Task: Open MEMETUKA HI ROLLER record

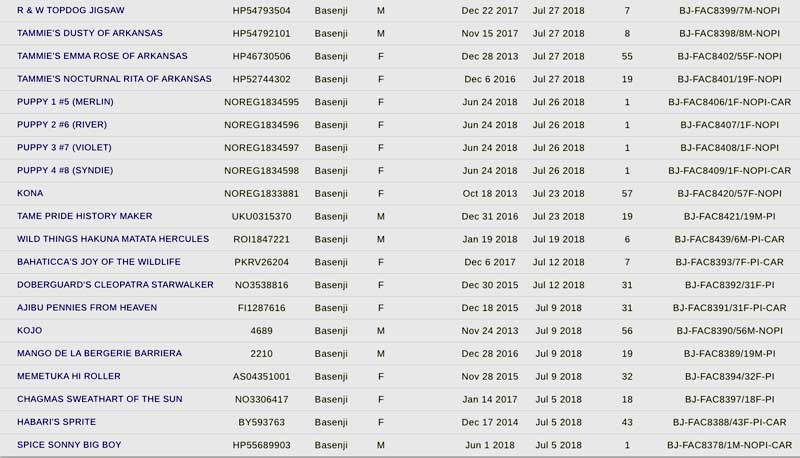Action: (68, 376)
